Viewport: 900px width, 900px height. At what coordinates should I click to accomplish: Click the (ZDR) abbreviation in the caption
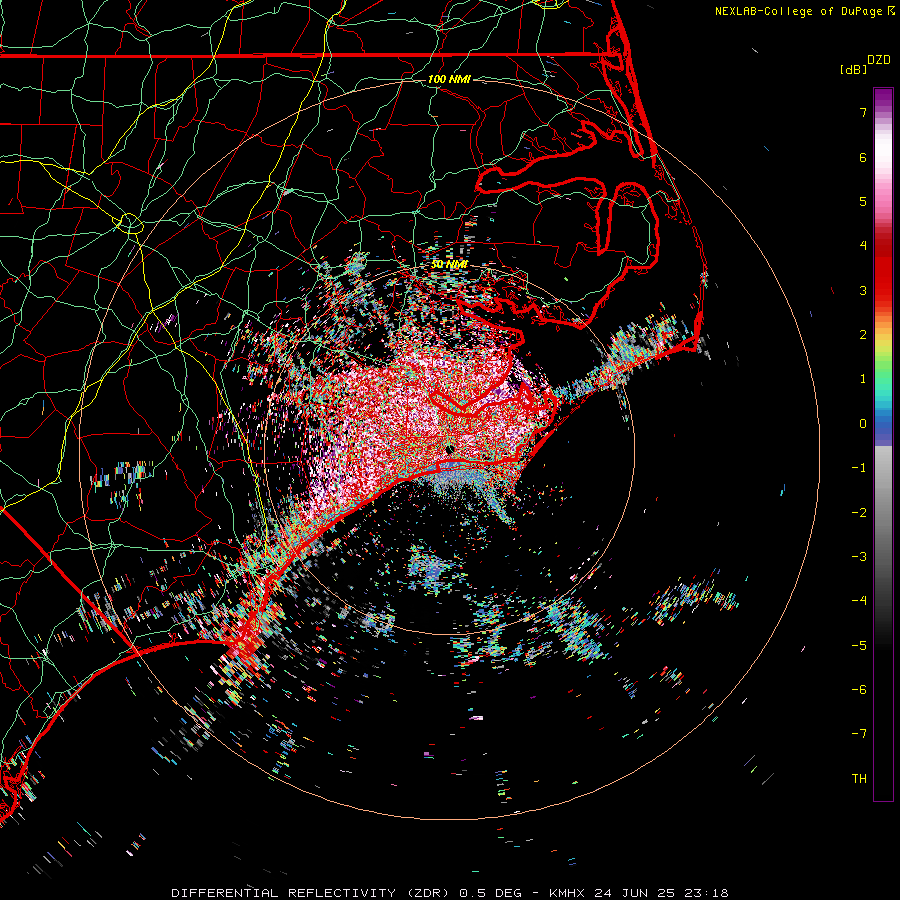430,893
